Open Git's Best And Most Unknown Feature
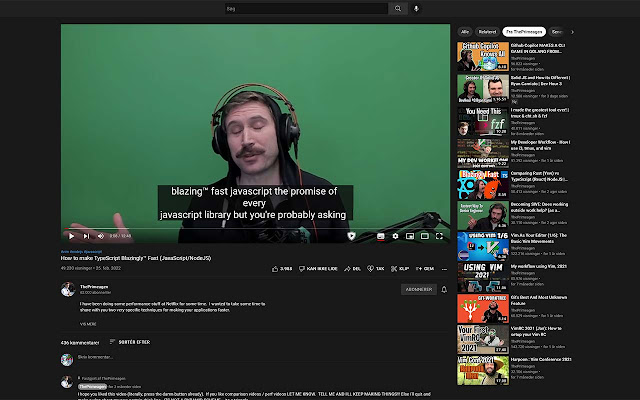The width and height of the screenshot is (640, 400). 539,300
